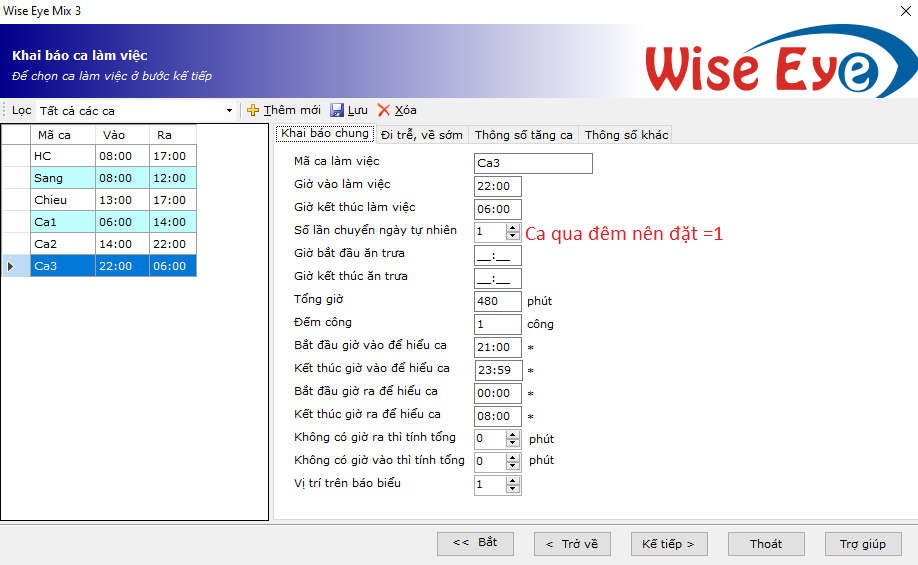Increase Không có giờ vào thì tính tổng
Screen dimensions: 918x565
[x=513, y=458]
